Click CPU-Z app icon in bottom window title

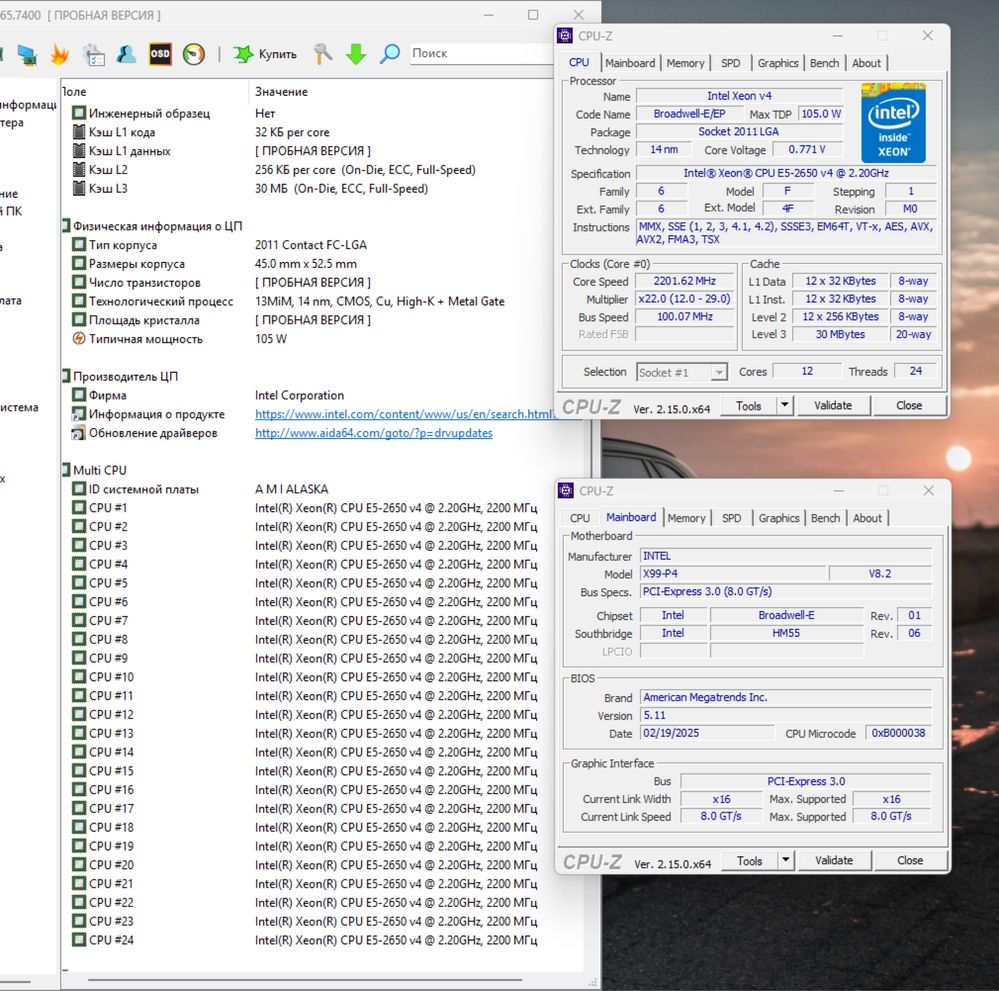pyautogui.click(x=566, y=491)
